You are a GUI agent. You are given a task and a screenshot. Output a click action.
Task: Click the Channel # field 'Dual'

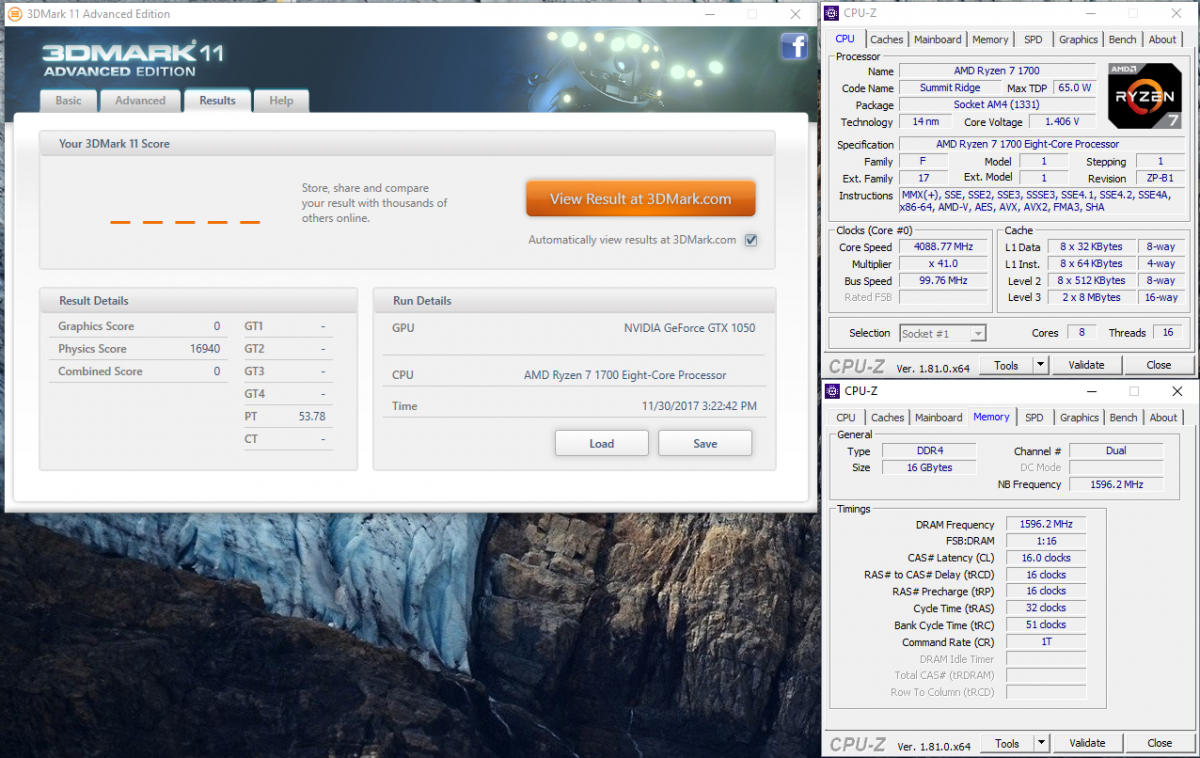pos(1116,451)
